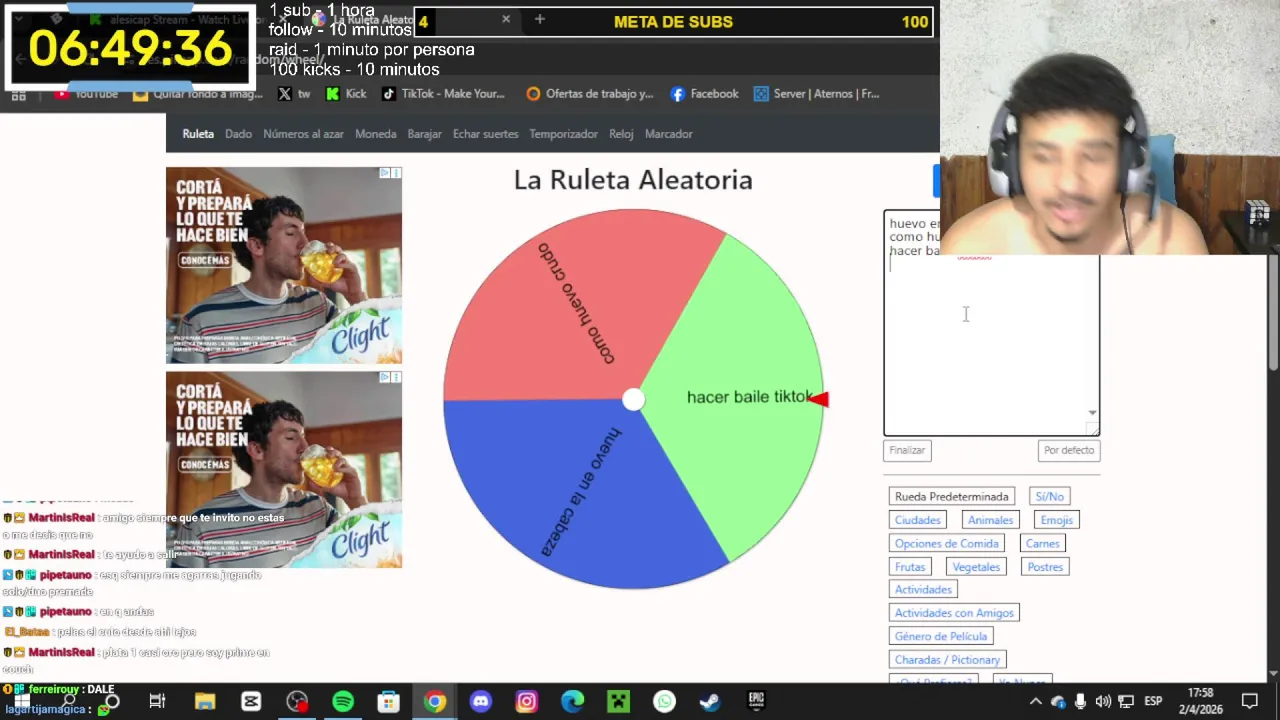
Task: Open Steam from the taskbar
Action: click(710, 702)
